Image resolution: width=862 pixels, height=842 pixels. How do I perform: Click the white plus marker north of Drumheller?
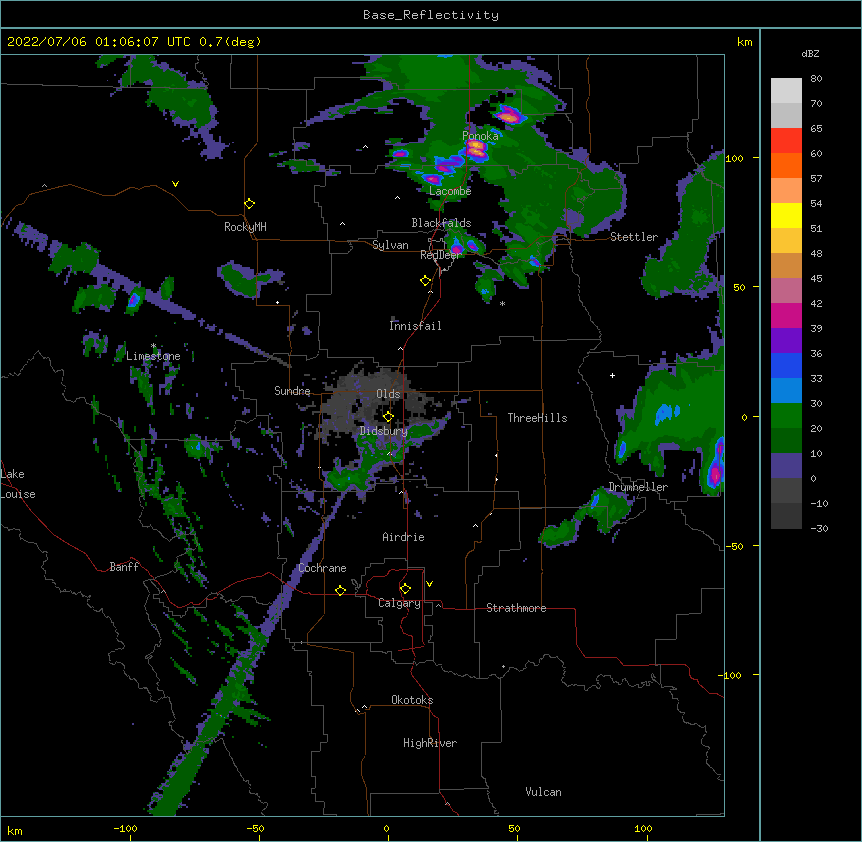pyautogui.click(x=612, y=375)
